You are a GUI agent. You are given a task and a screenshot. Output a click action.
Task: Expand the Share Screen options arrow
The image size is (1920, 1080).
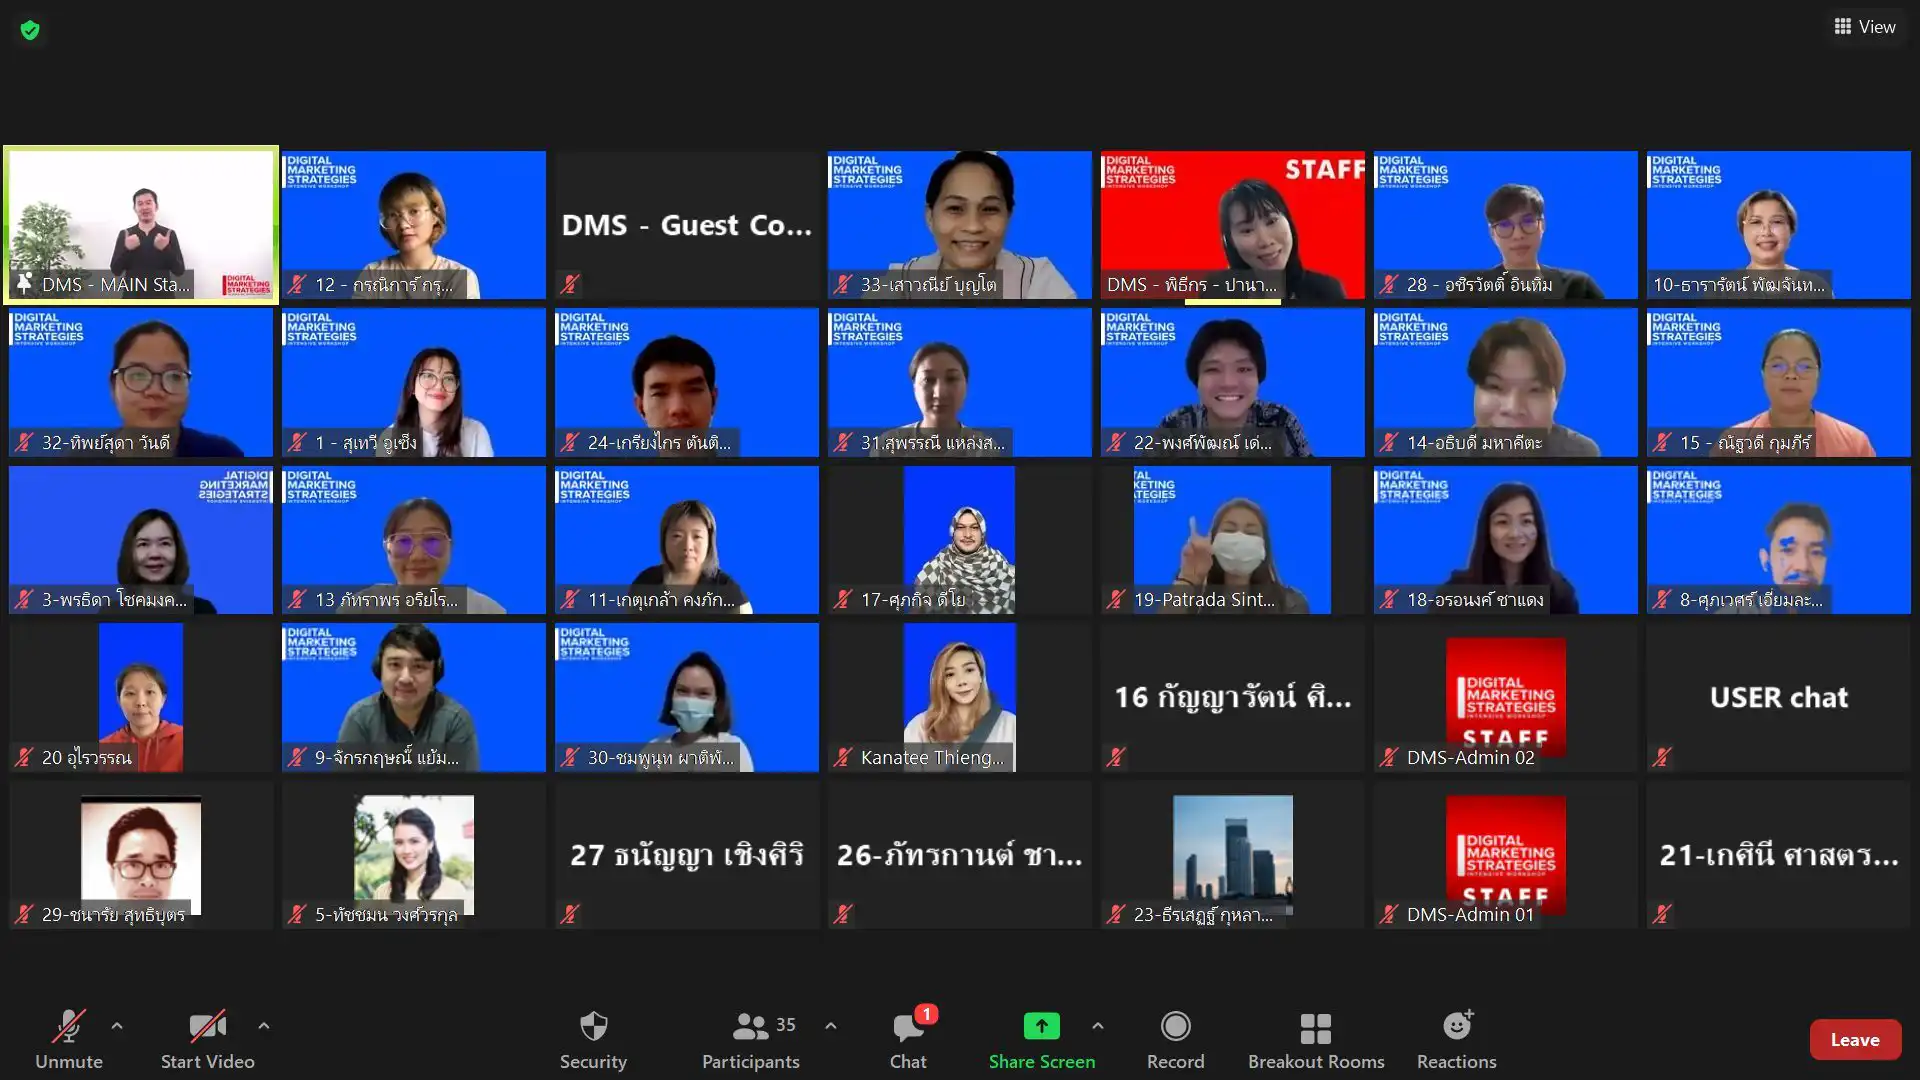(1098, 1026)
